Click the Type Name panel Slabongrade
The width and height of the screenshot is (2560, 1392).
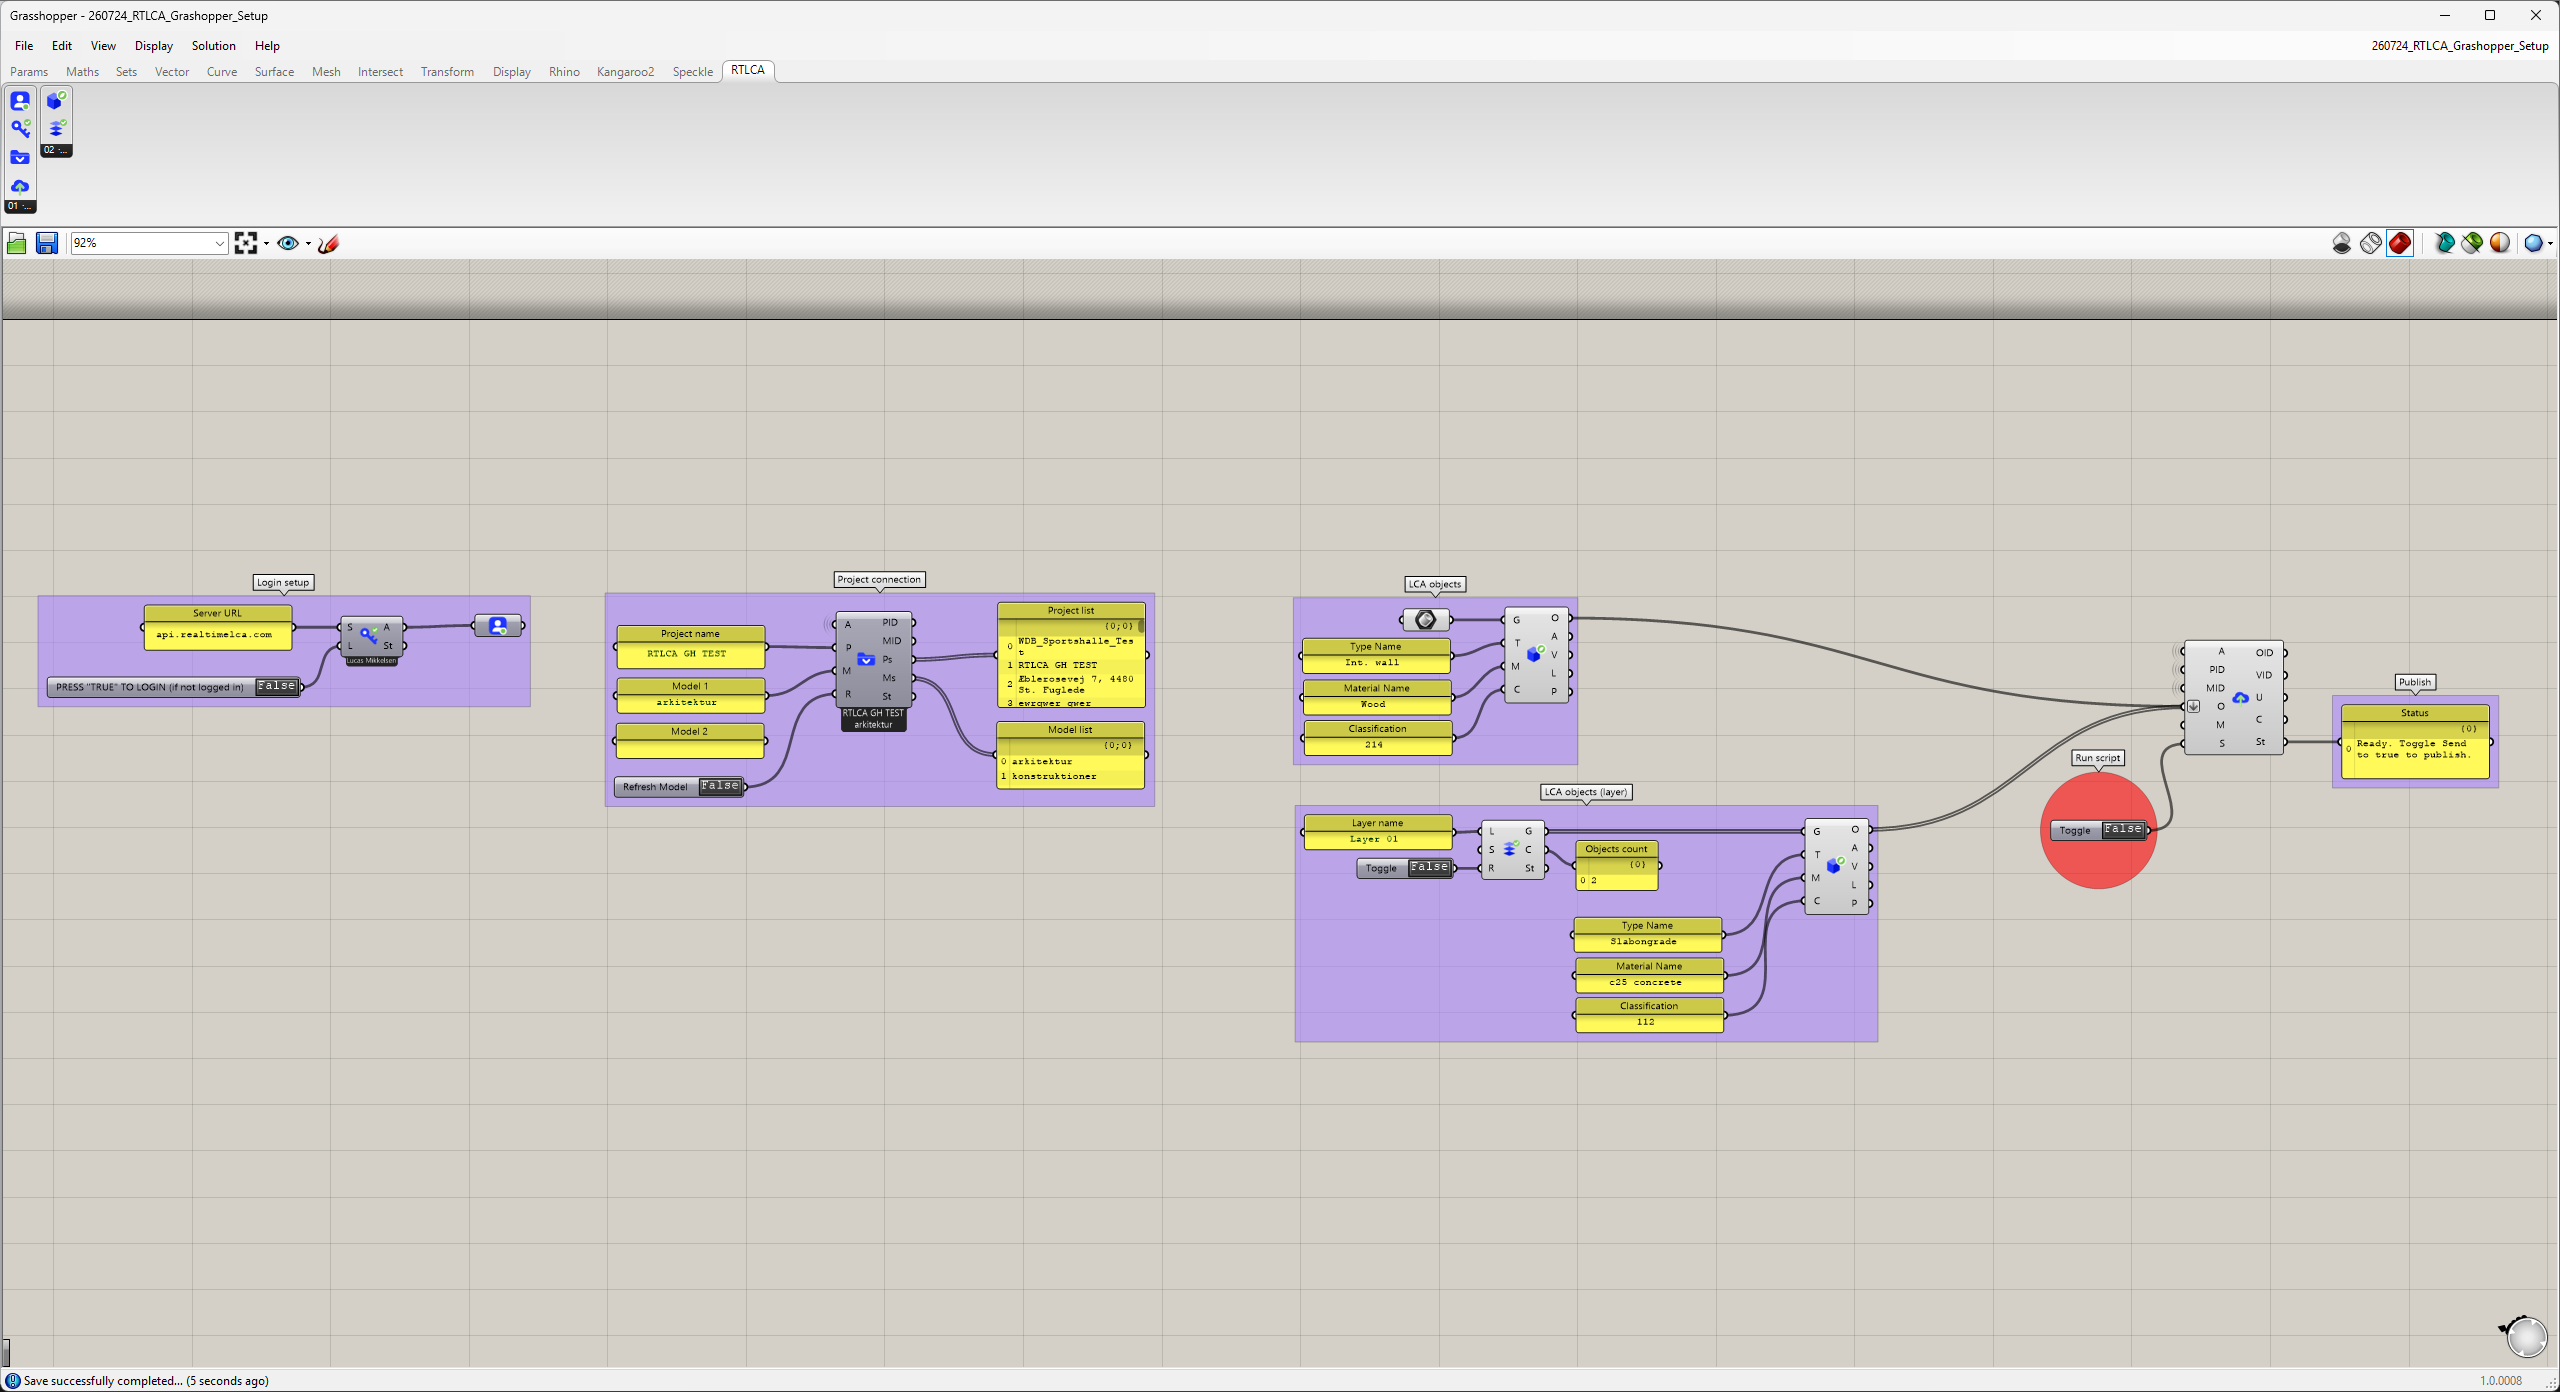click(x=1648, y=934)
